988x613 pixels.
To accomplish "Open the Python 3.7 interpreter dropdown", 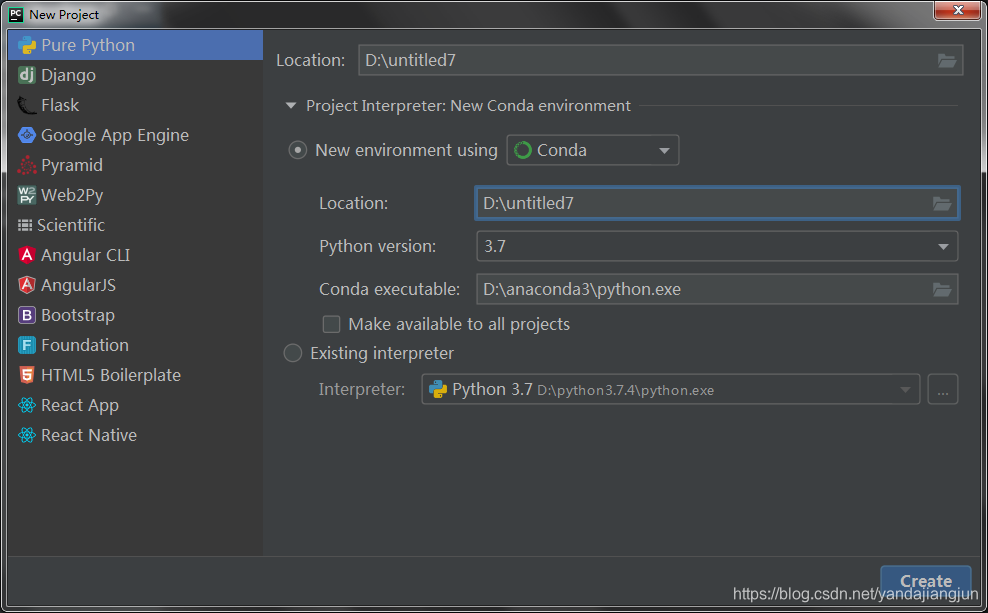I will click(x=905, y=389).
